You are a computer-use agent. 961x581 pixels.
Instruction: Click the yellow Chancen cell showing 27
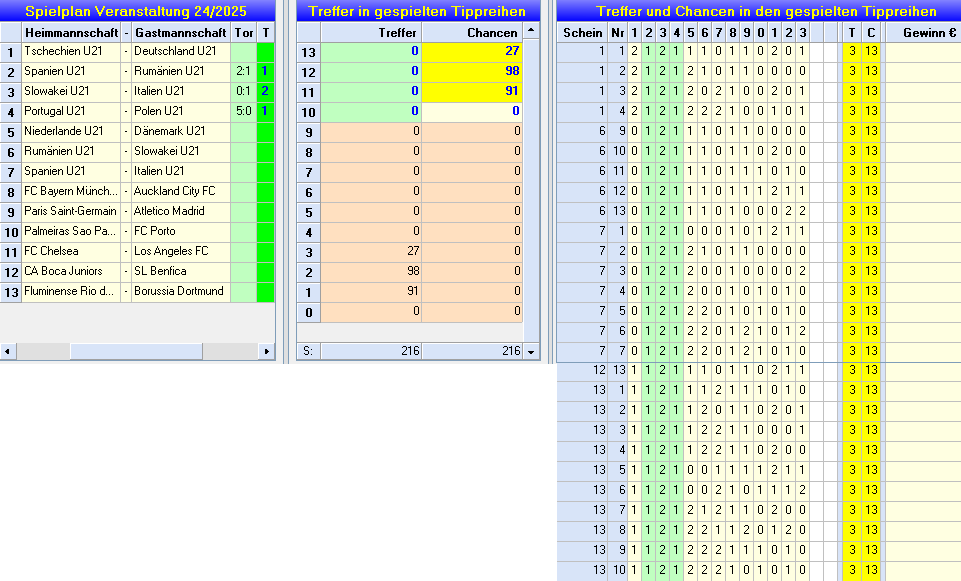(x=472, y=51)
